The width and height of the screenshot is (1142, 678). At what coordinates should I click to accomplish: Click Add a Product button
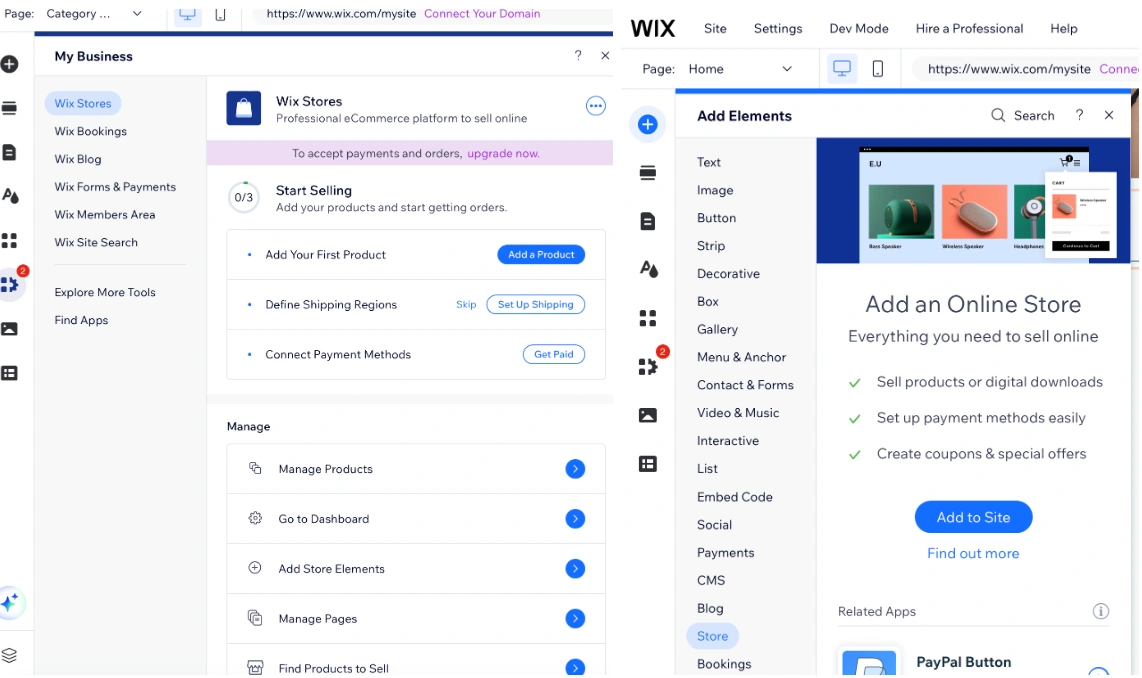pyautogui.click(x=541, y=254)
